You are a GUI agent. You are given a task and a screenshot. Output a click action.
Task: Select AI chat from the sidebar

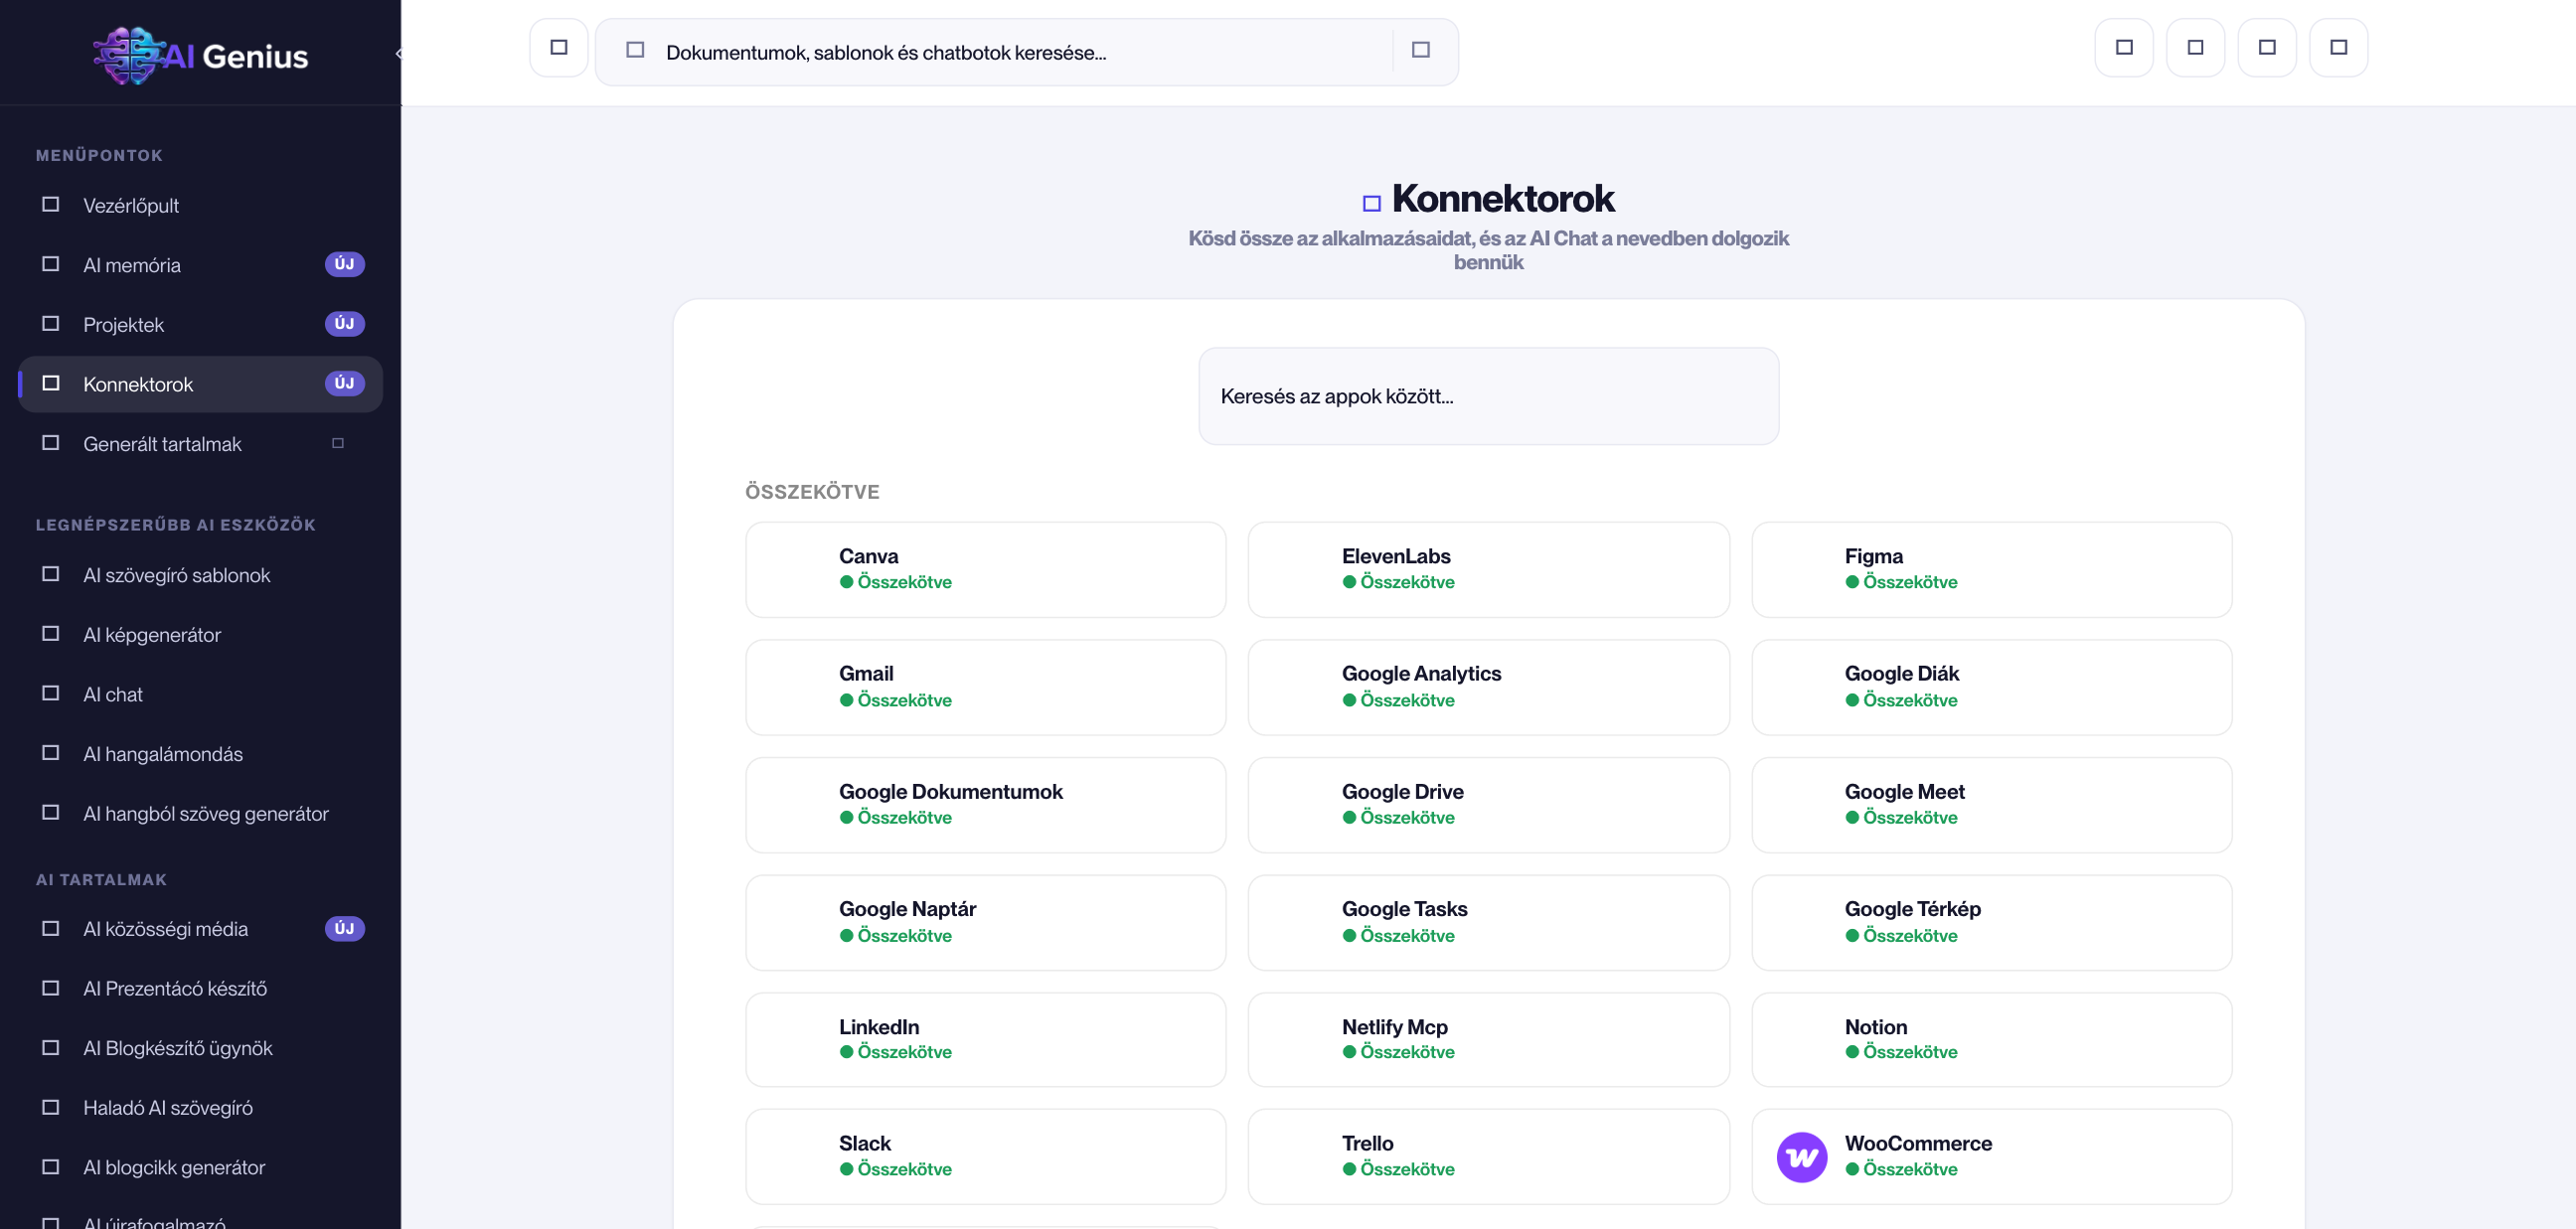click(200, 694)
